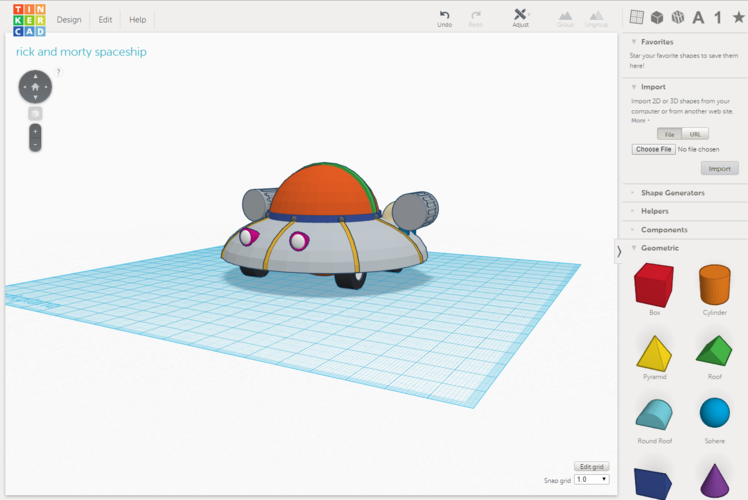
Task: Pick the purple cone shape
Action: click(715, 481)
